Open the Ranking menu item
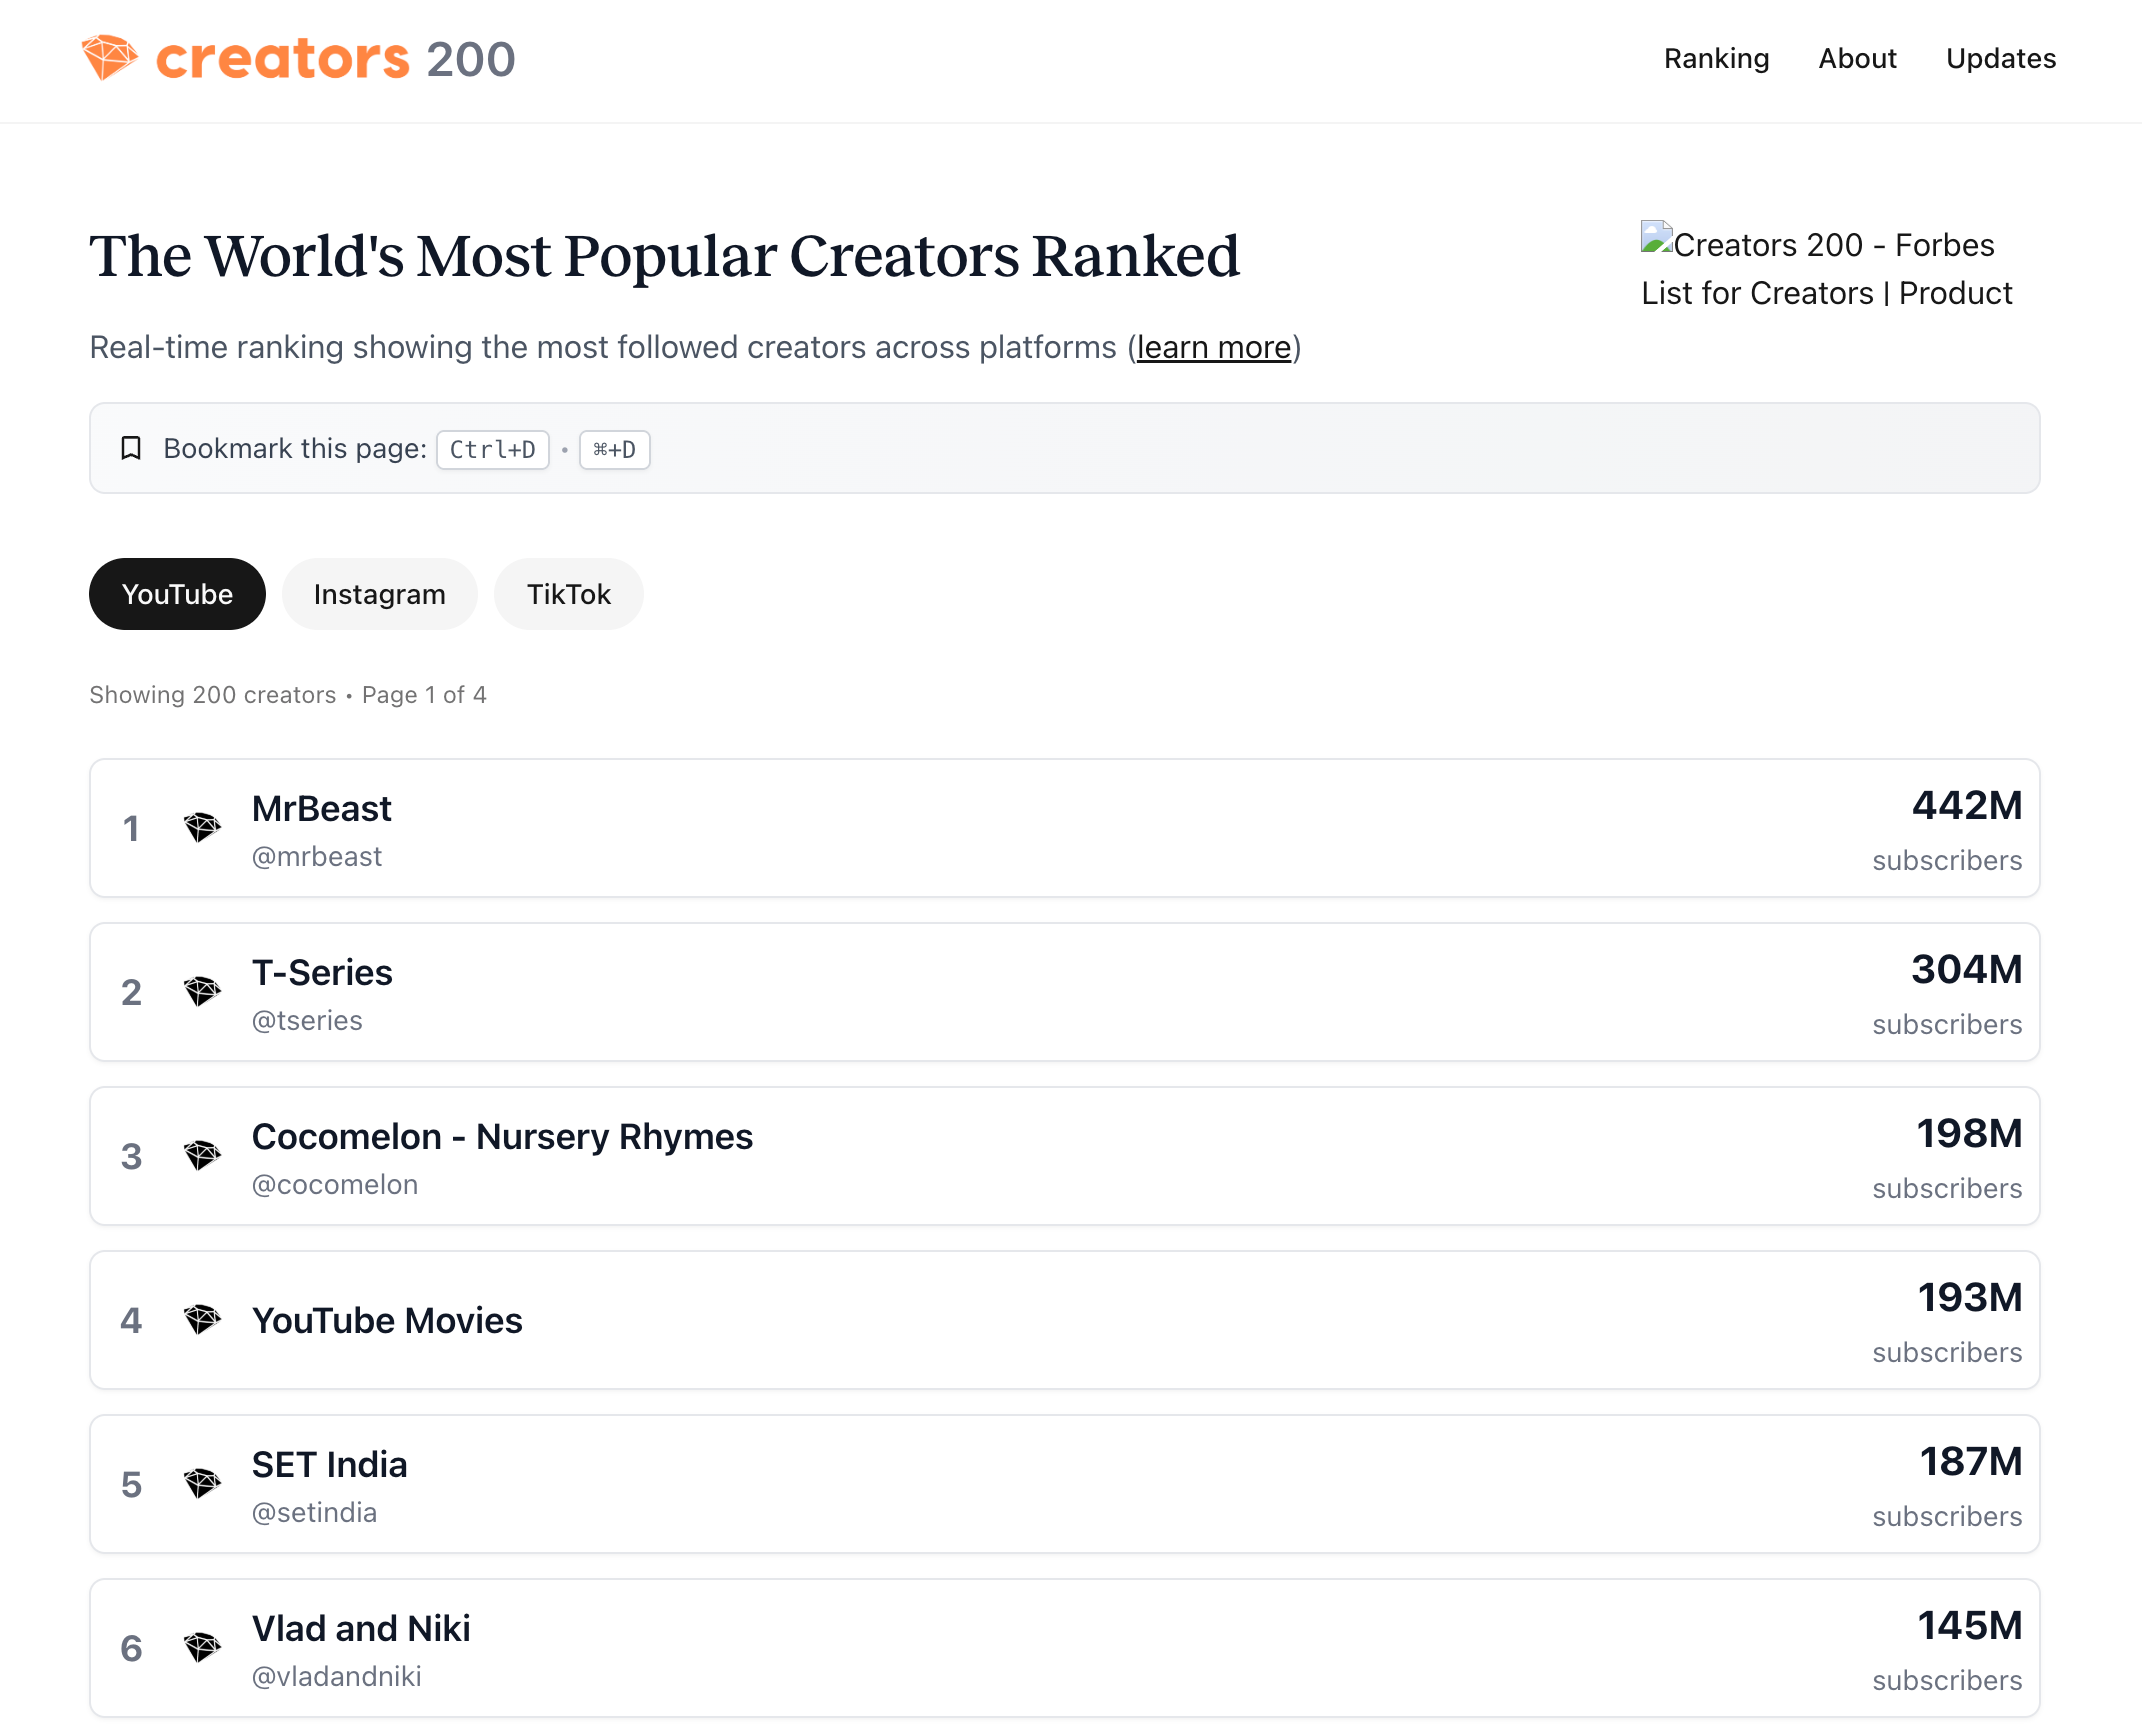Image resolution: width=2142 pixels, height=1736 pixels. pyautogui.click(x=1716, y=59)
